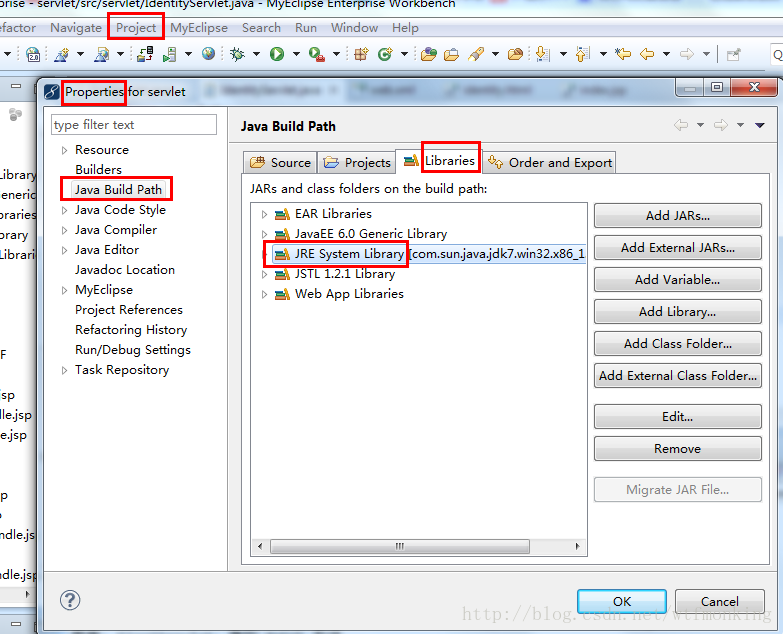Click the Search flashlight icon
This screenshot has height=634, width=783.
coord(476,54)
